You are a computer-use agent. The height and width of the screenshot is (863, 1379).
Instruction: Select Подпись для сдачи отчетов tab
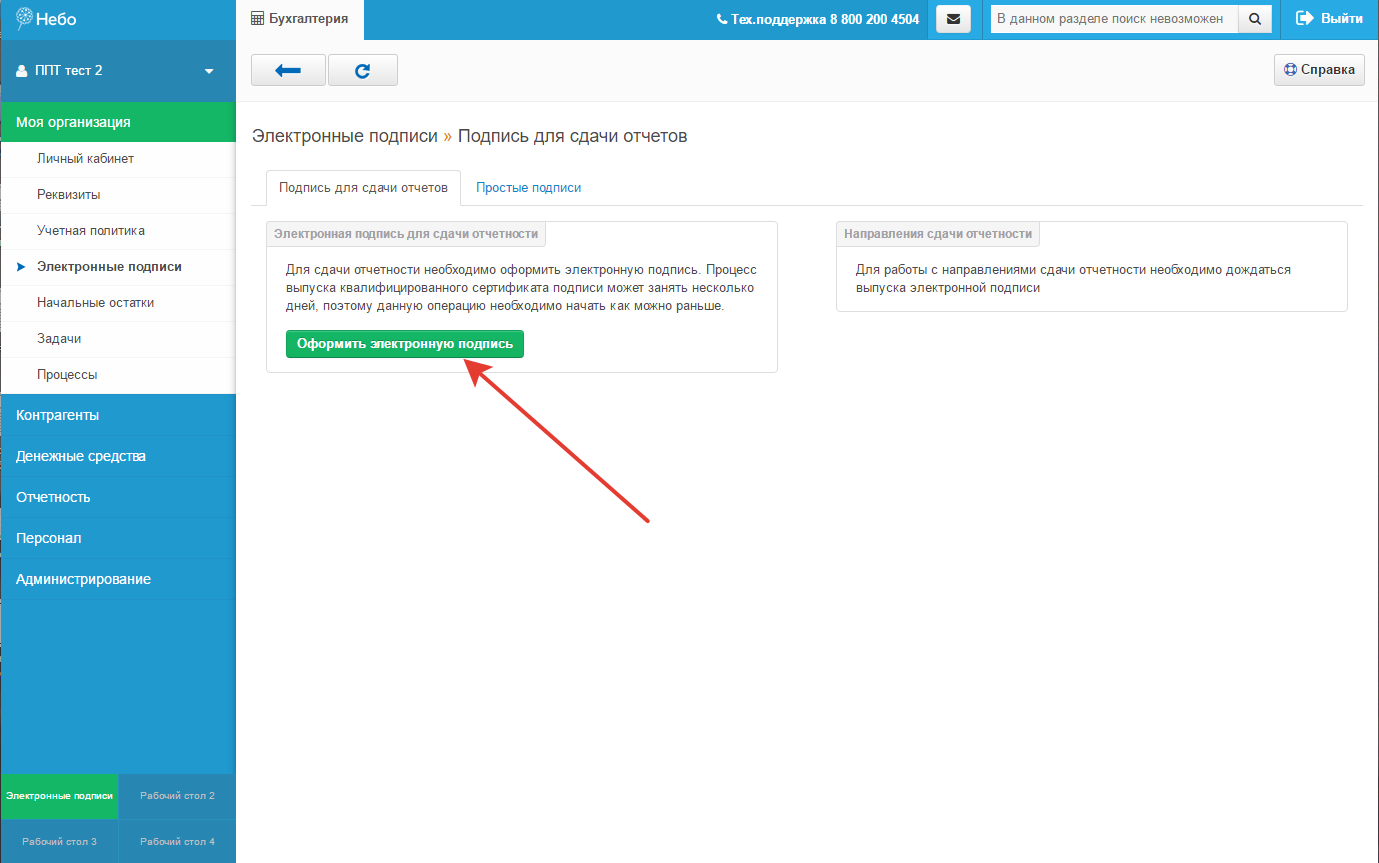363,188
